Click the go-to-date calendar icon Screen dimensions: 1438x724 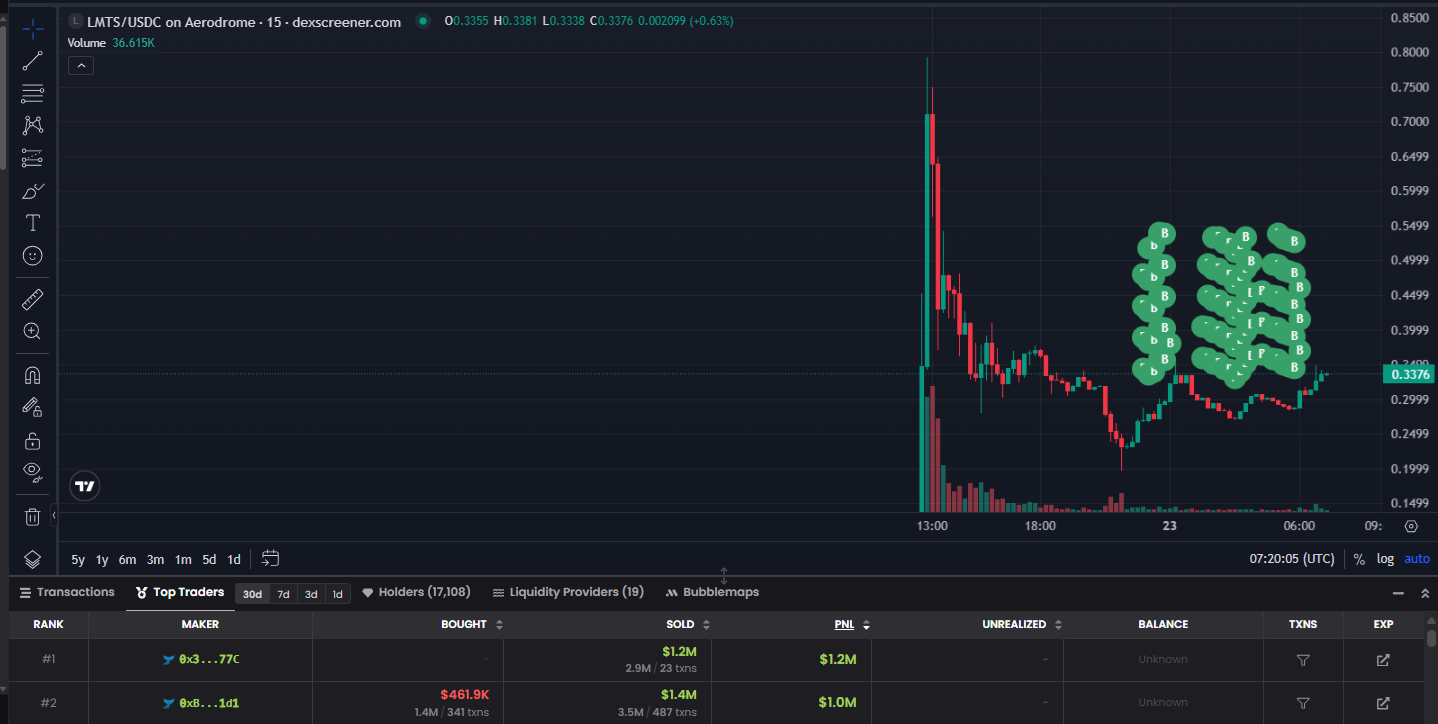(270, 559)
